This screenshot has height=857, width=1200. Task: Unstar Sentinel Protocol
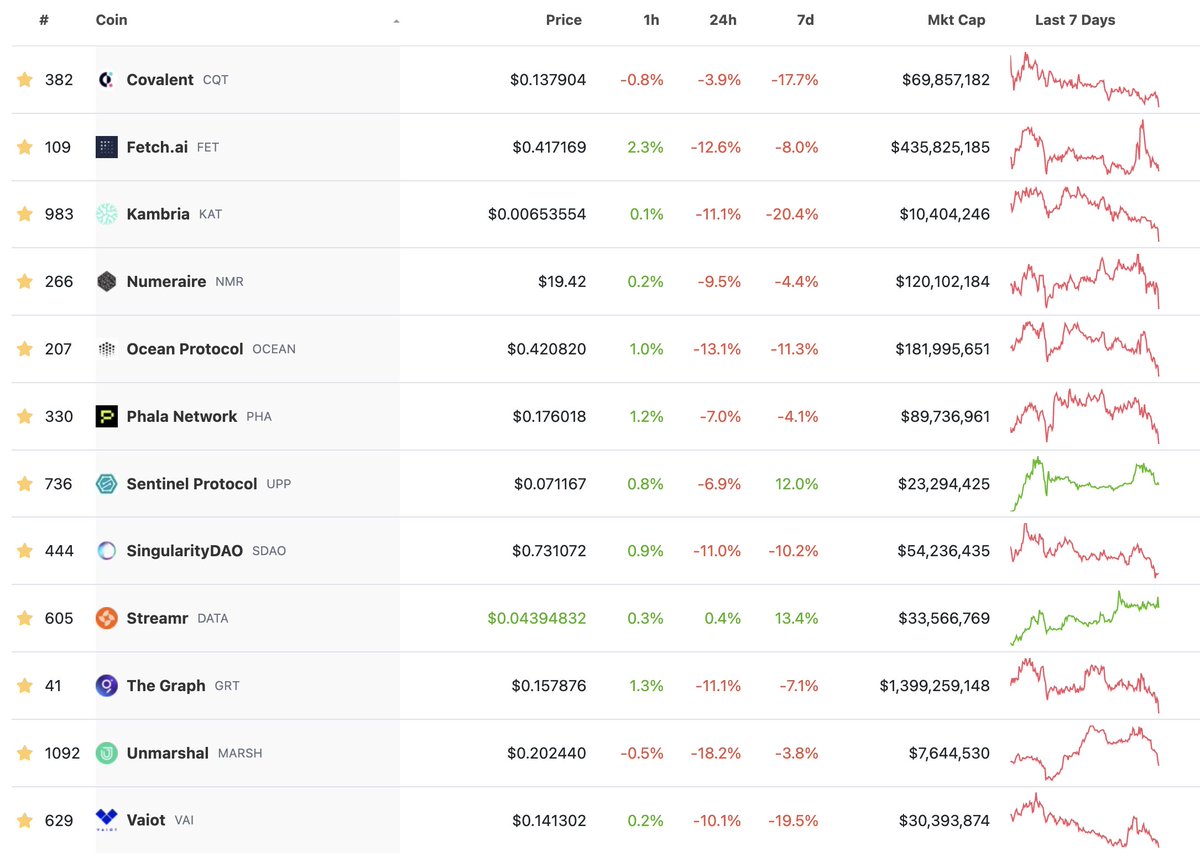click(x=25, y=483)
